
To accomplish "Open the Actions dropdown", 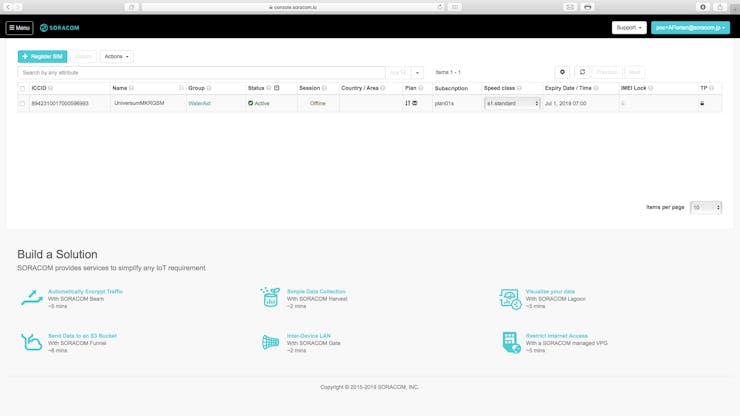I will pos(117,57).
